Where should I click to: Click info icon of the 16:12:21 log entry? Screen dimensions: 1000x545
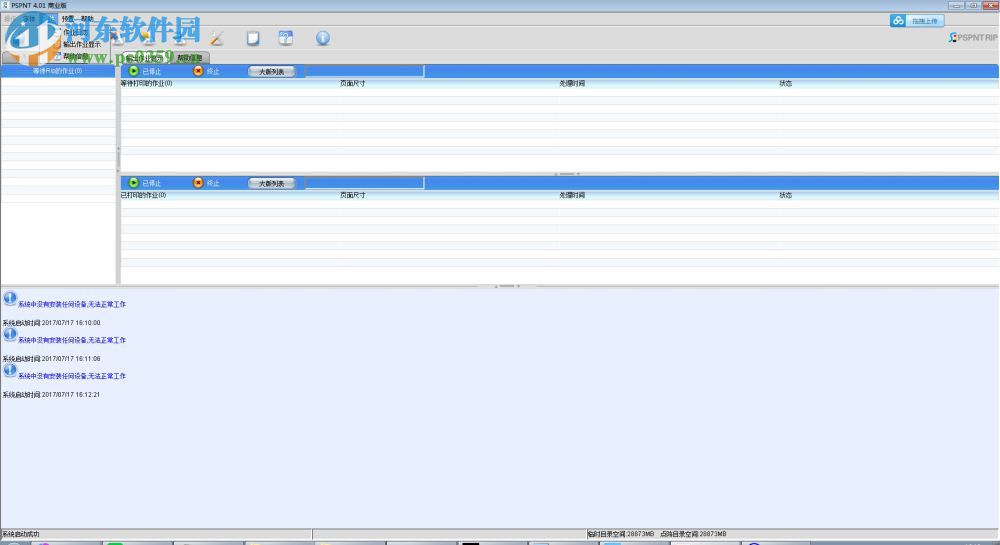point(10,370)
